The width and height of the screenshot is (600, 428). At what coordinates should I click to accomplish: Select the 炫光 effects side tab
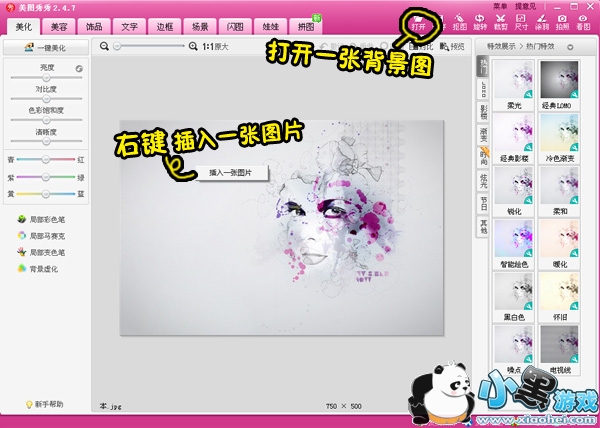(484, 181)
